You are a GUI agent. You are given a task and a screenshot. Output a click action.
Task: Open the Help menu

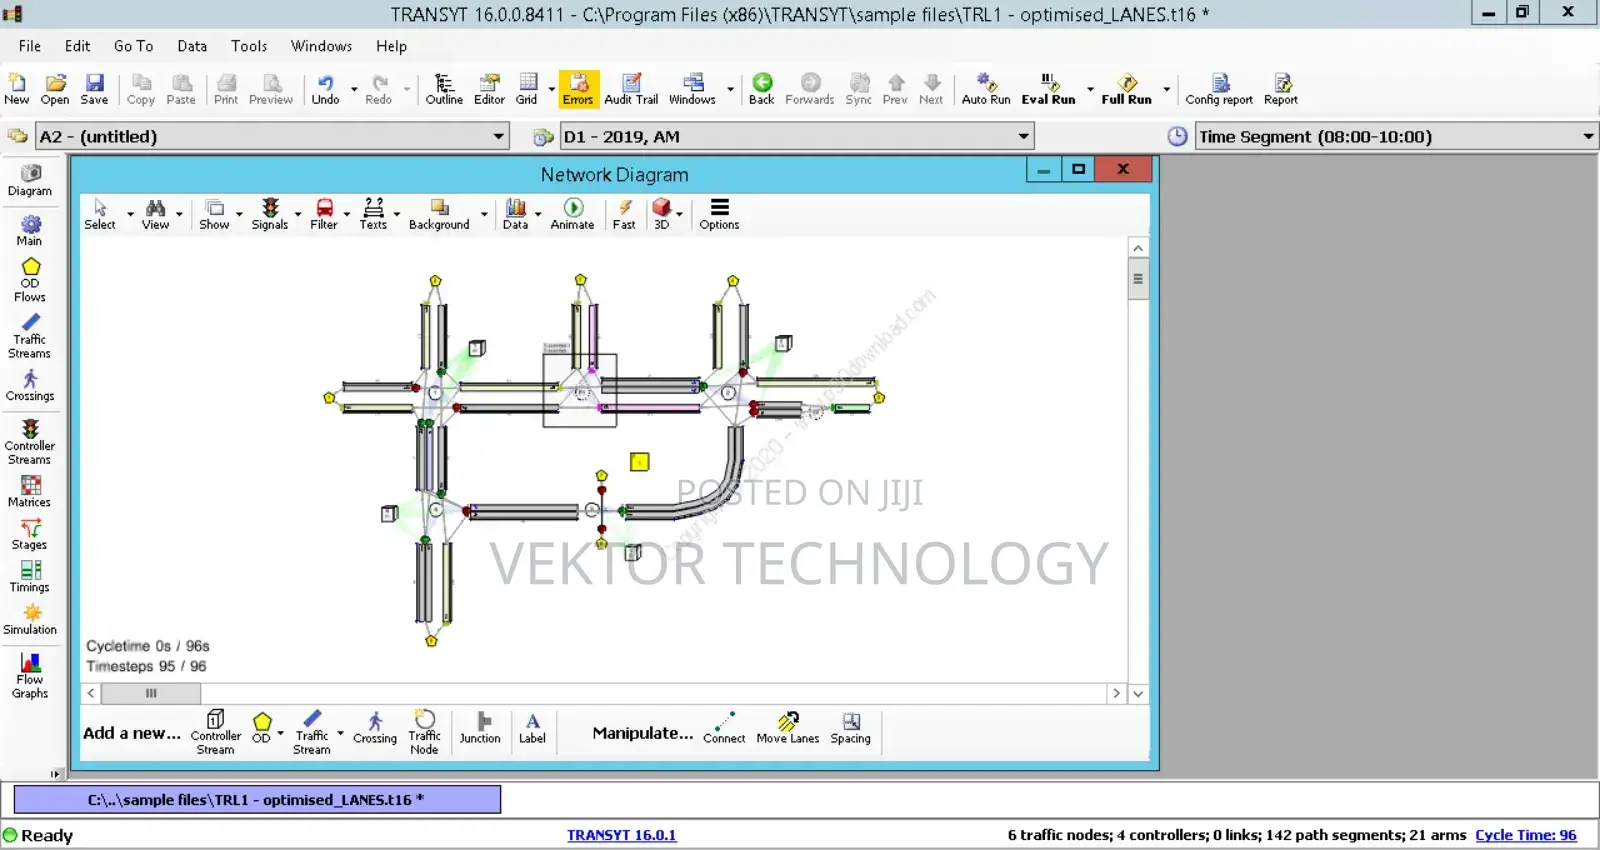[x=391, y=46]
